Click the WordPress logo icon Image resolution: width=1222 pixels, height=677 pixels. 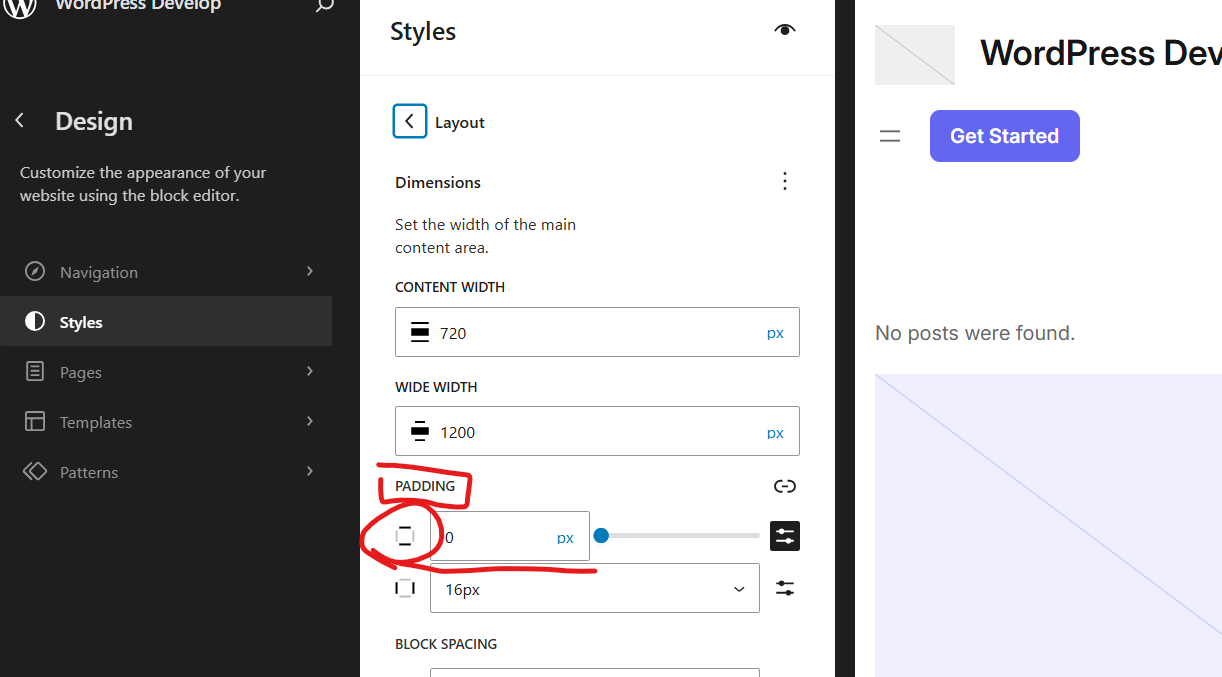coord(21,7)
